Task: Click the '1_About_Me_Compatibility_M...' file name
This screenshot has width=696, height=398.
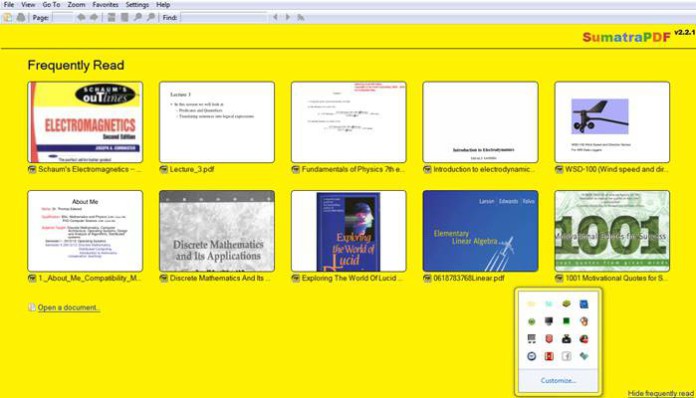Action: (x=89, y=278)
